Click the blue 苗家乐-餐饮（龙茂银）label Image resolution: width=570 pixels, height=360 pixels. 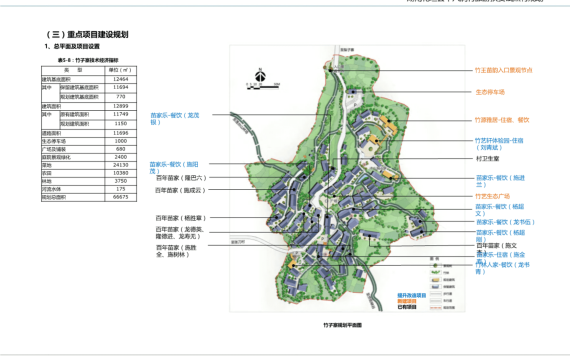click(175, 119)
